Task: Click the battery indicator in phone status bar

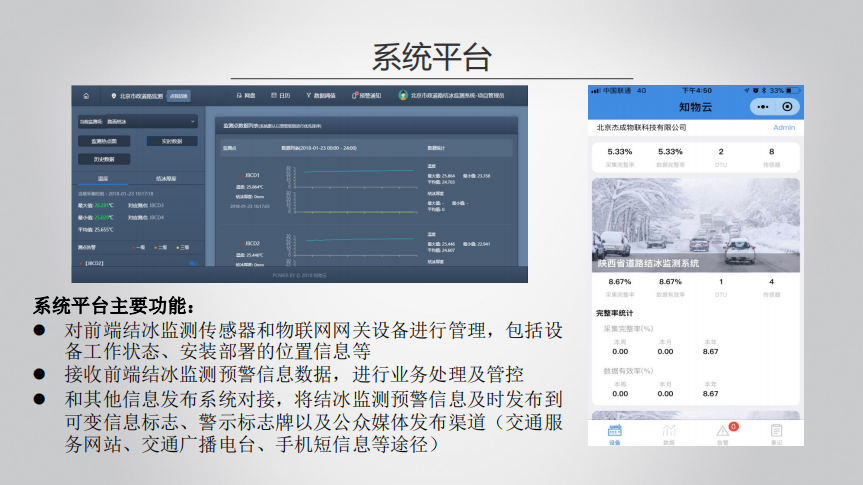Action: point(793,90)
